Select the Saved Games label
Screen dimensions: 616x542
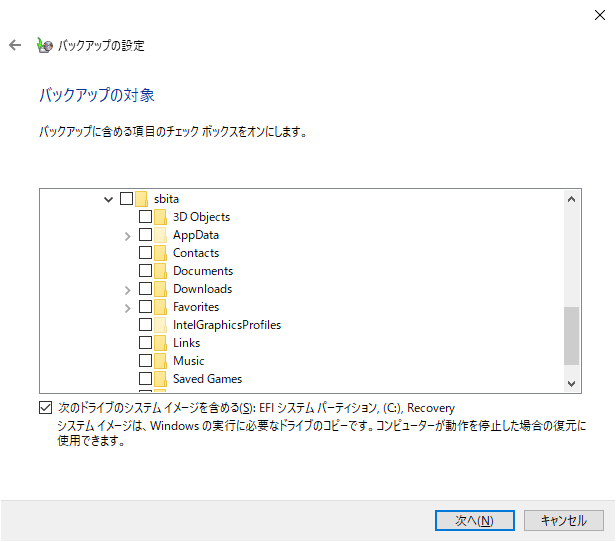tap(207, 379)
